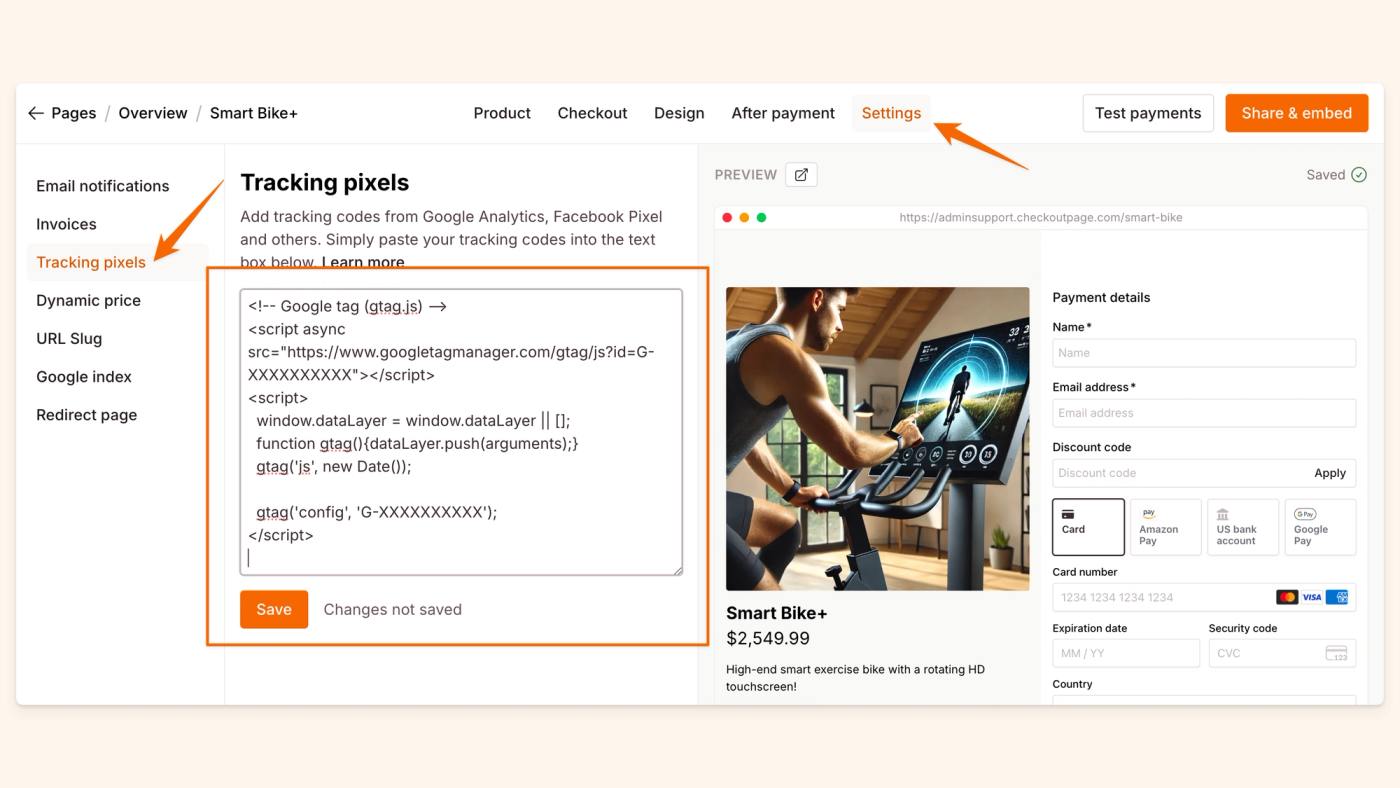Click green window dot in preview browser
Viewport: 1400px width, 788px height.
(761, 217)
